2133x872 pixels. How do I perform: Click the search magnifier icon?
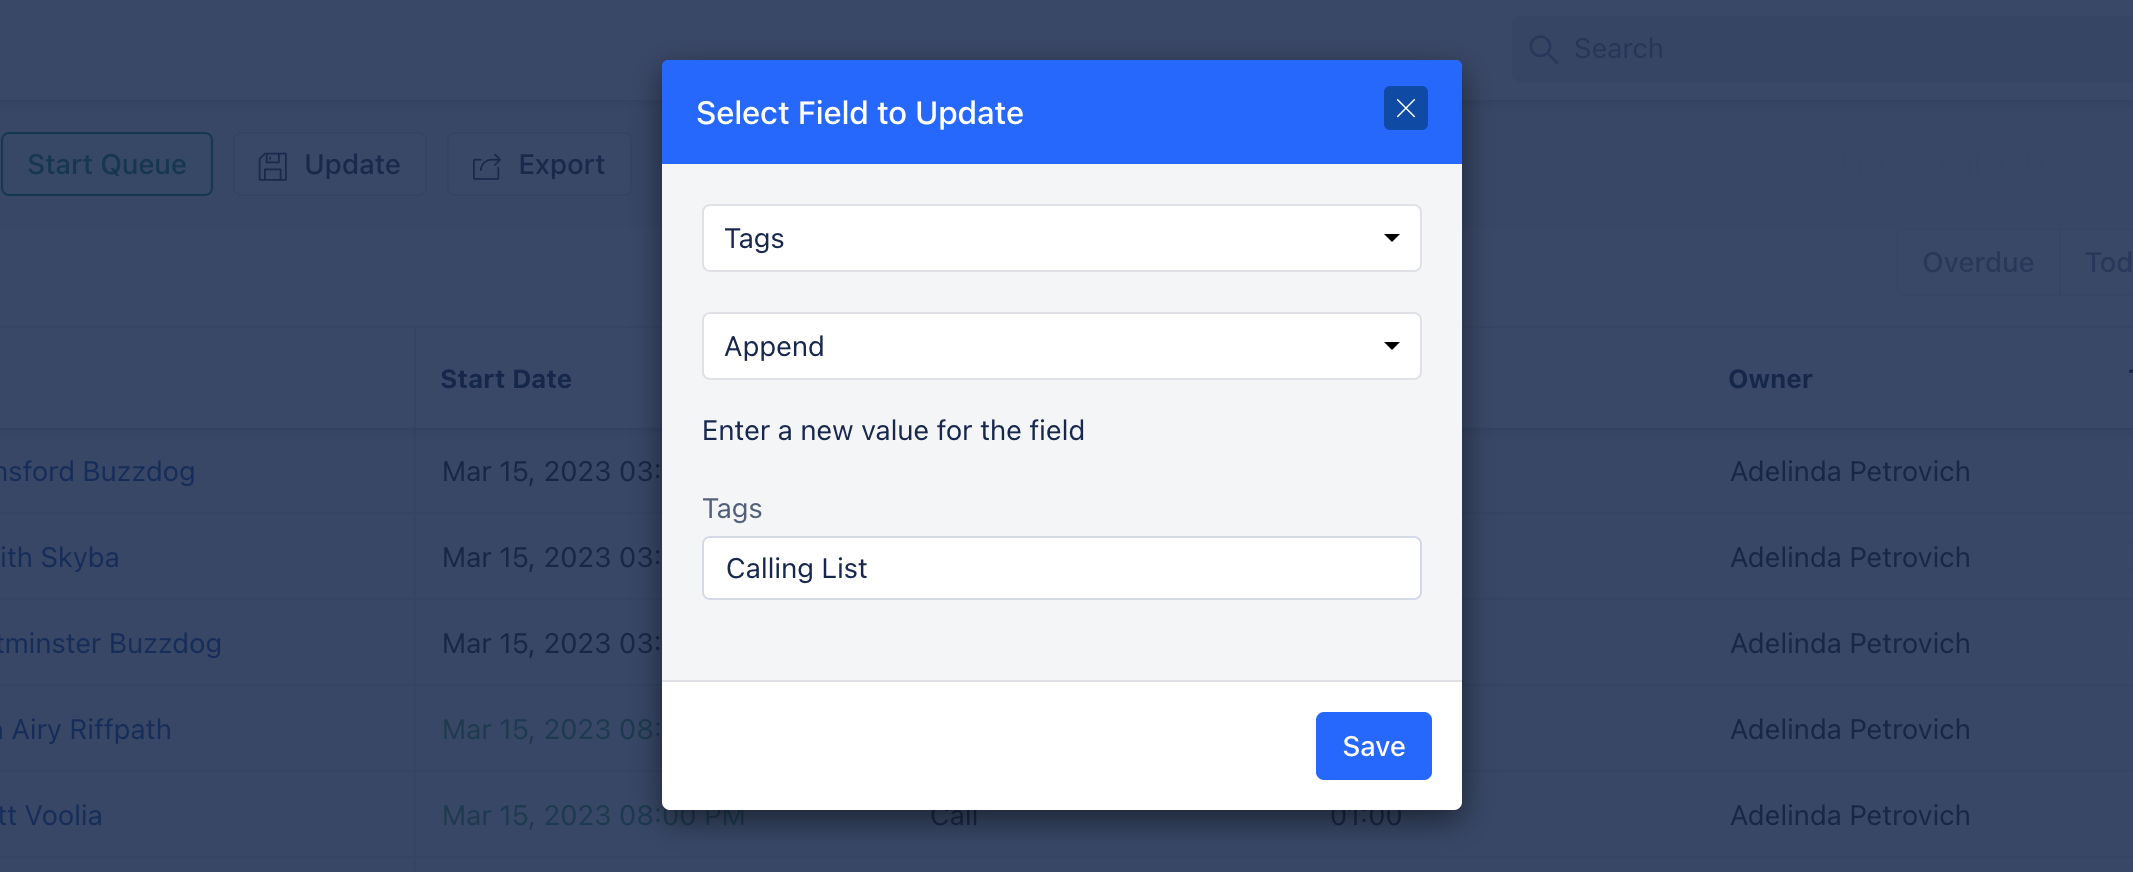click(1543, 49)
